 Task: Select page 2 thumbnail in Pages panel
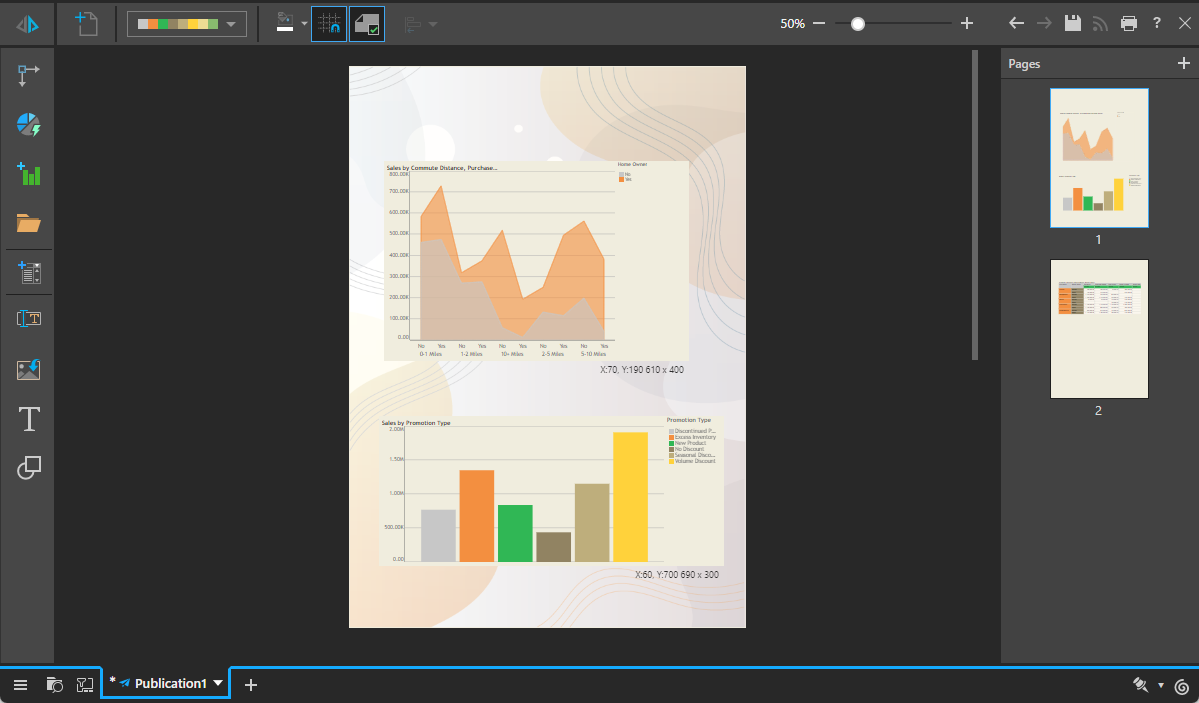(1098, 328)
